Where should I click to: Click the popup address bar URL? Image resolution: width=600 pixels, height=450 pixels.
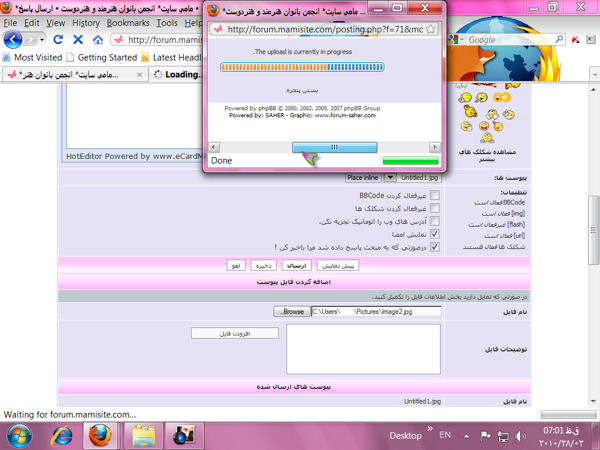coord(325,29)
